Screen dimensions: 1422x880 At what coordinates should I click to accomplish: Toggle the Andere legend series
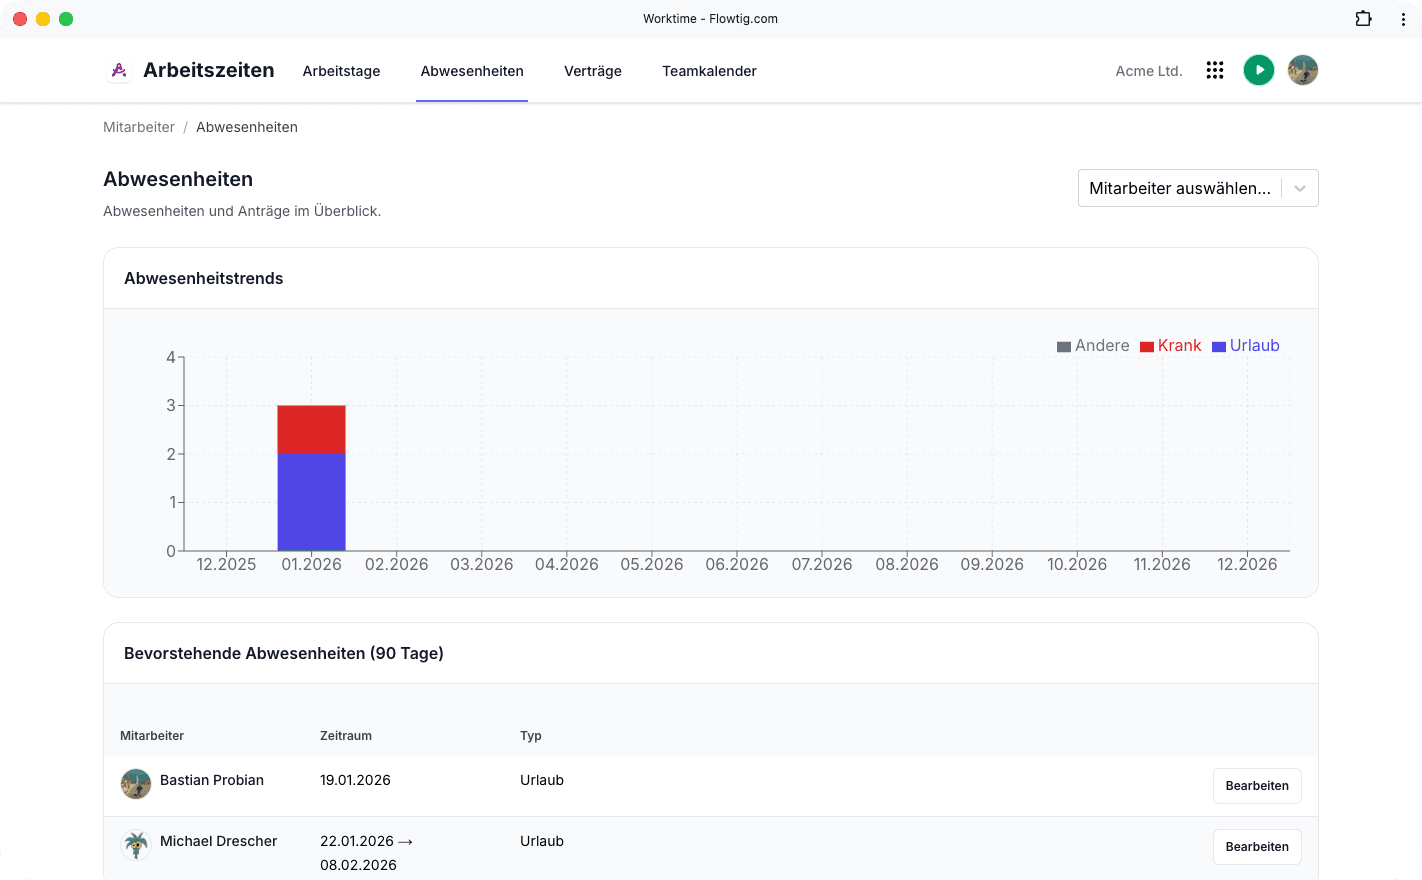1093,346
